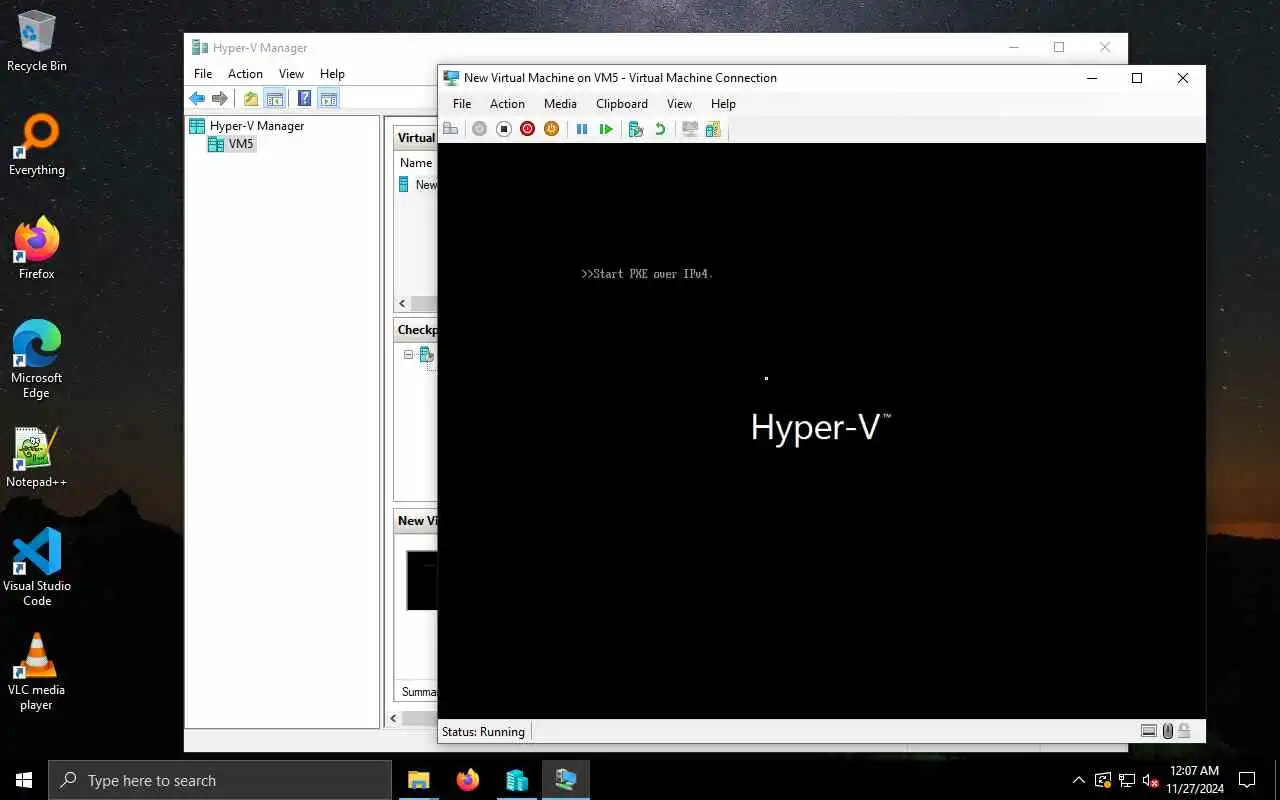Open the notification center icon
The height and width of the screenshot is (800, 1280).
point(1247,780)
